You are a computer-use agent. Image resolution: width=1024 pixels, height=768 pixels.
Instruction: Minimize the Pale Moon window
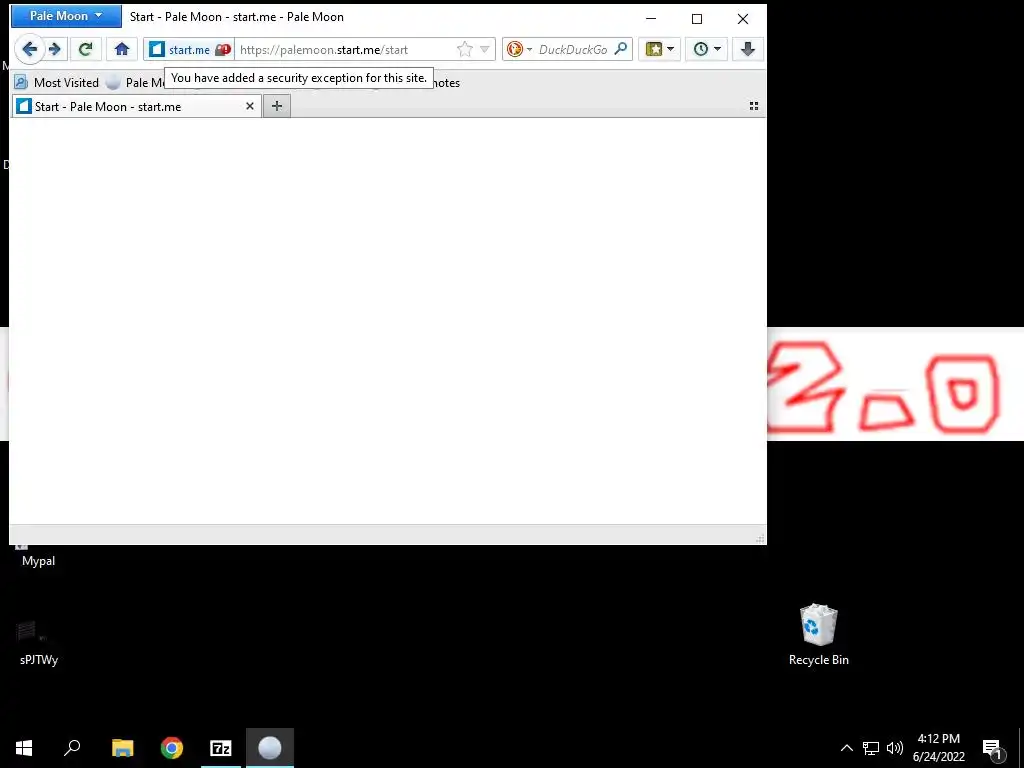[x=651, y=19]
